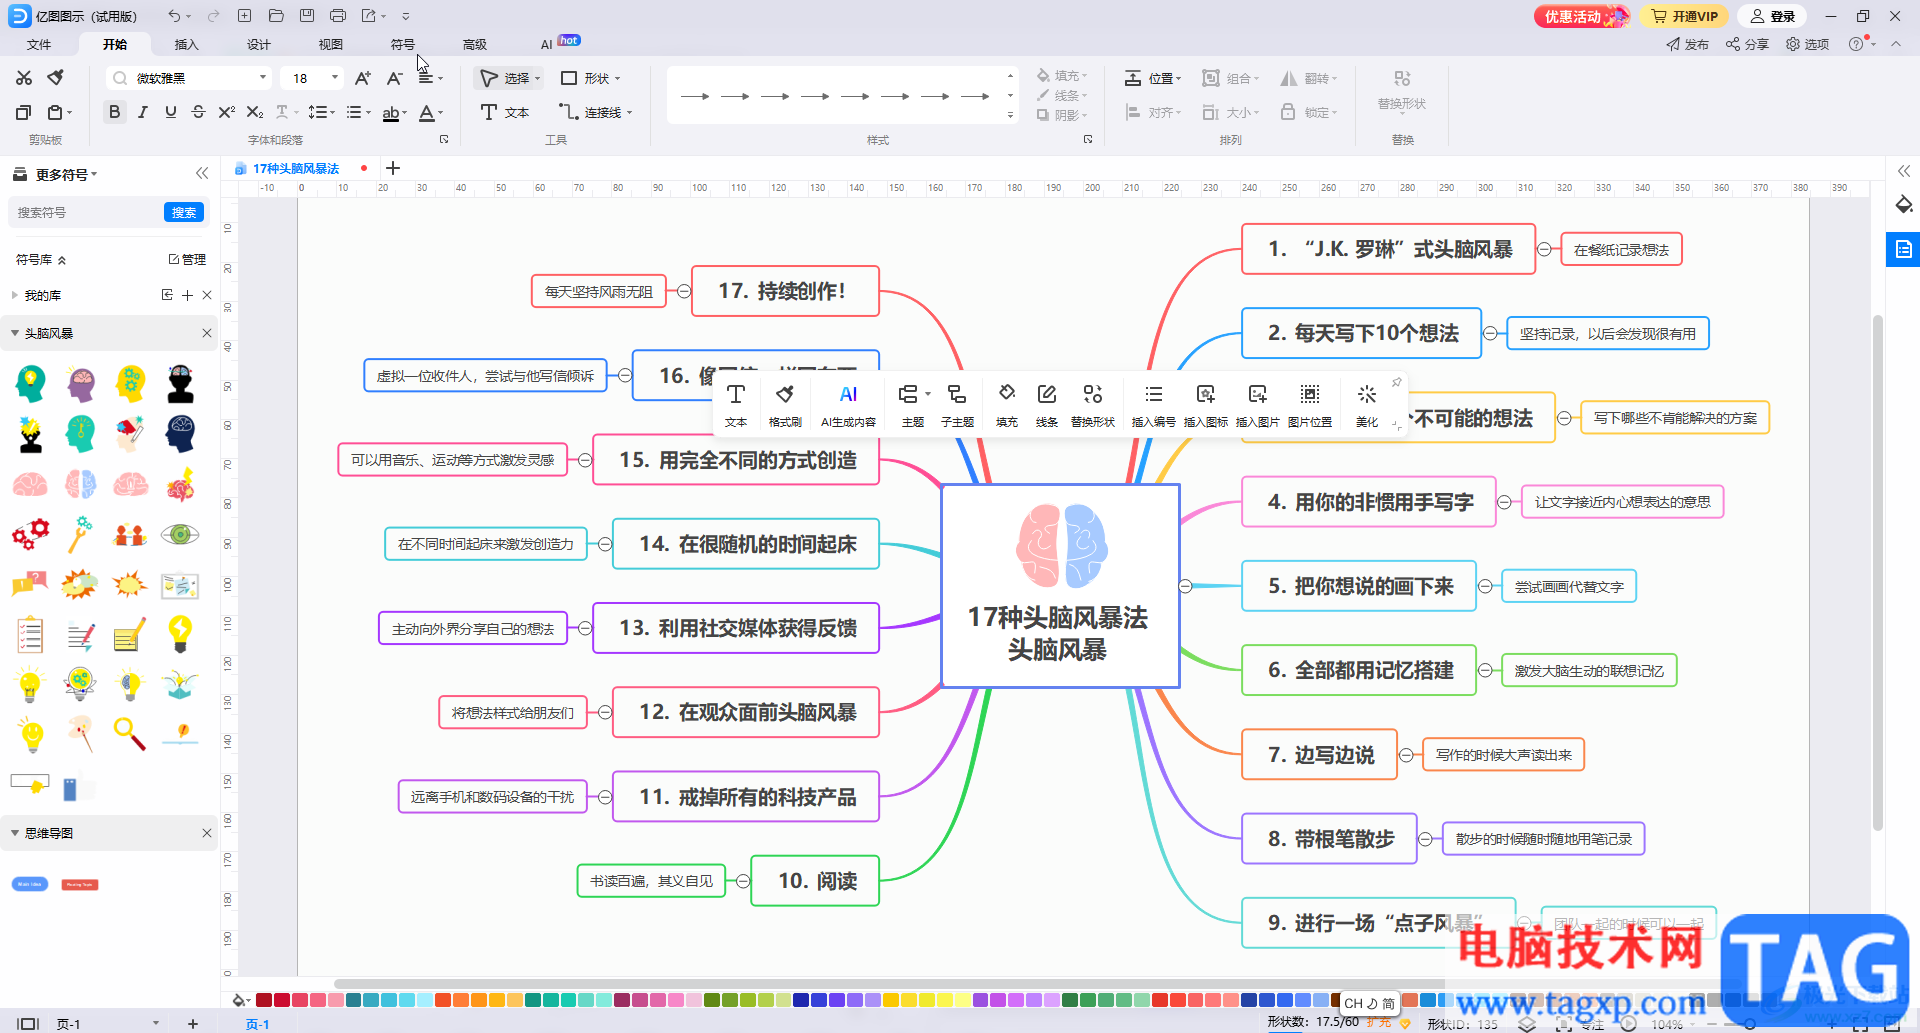Screen dimensions: 1920x1033
Task: Click the Format Painter icon in floating toolbar
Action: tap(784, 404)
